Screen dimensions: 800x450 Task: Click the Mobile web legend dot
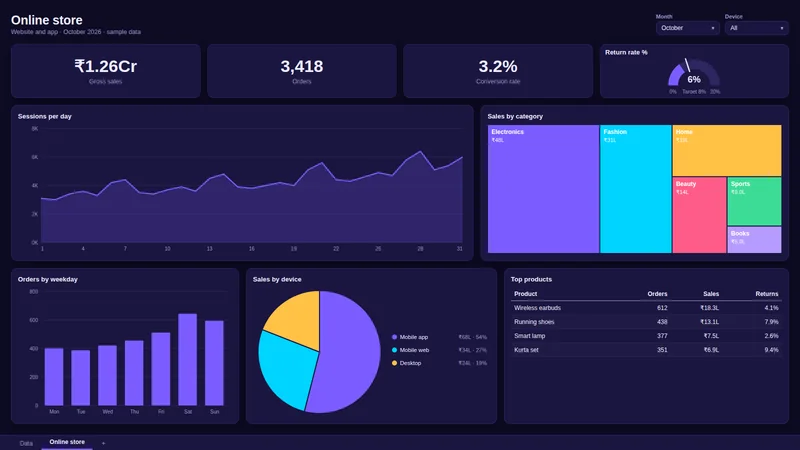pos(394,350)
